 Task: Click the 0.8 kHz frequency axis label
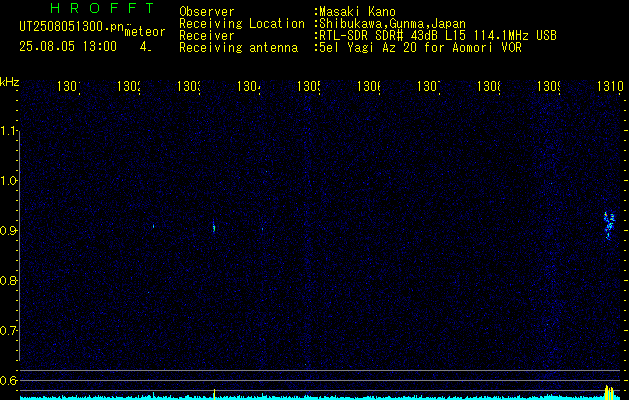click(9, 280)
